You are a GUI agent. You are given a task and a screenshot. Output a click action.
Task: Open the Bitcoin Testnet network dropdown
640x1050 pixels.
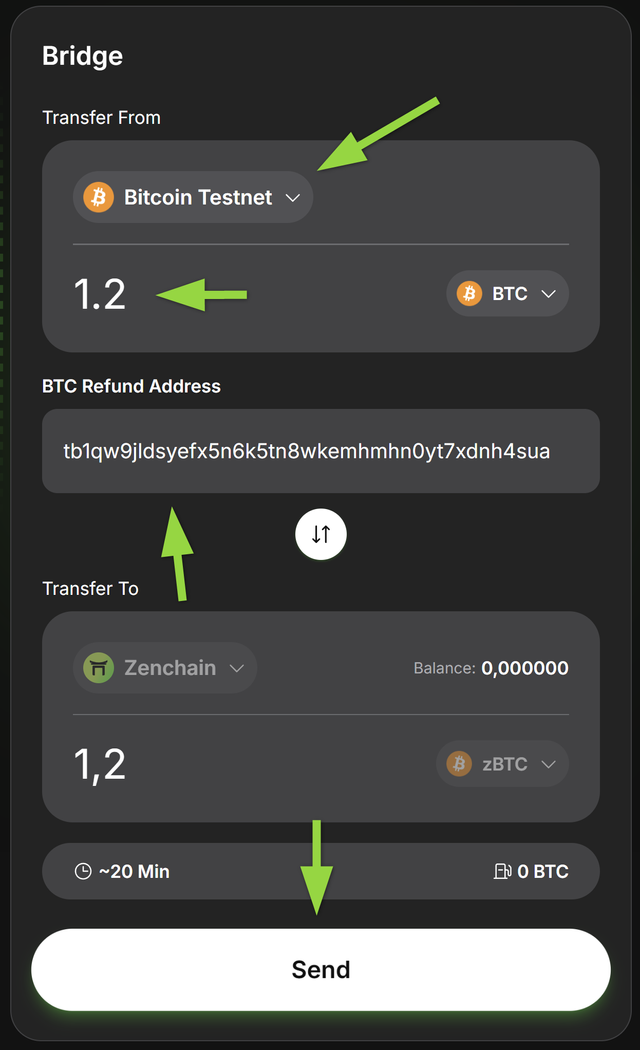click(292, 197)
